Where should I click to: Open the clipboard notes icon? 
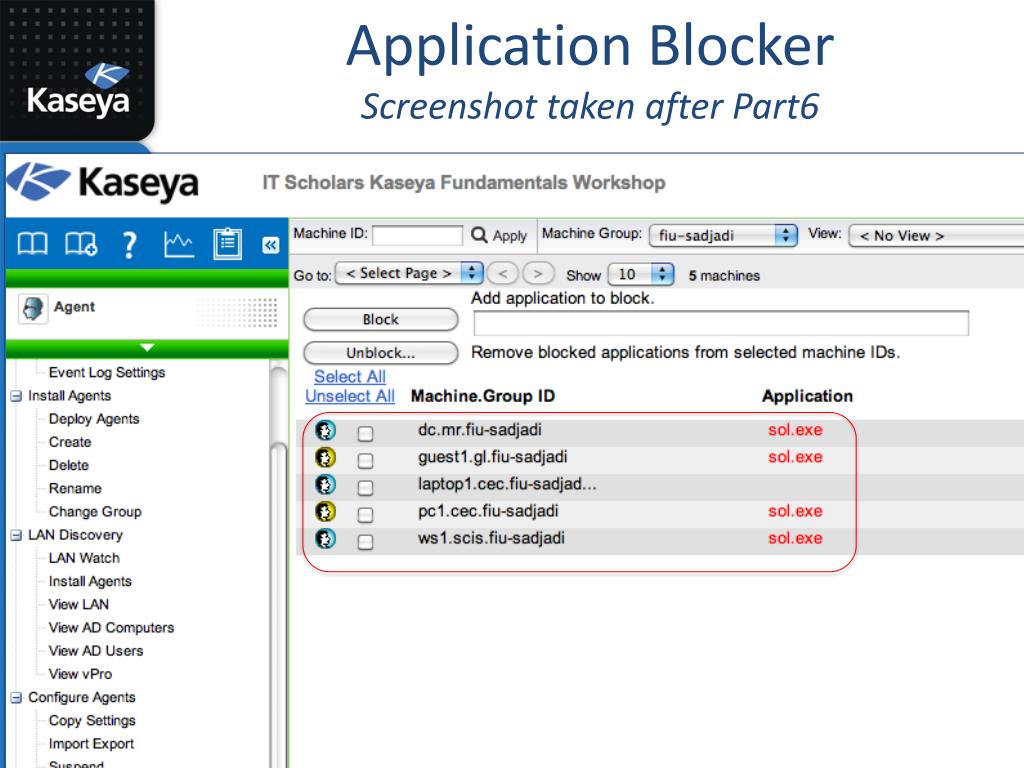click(x=227, y=244)
